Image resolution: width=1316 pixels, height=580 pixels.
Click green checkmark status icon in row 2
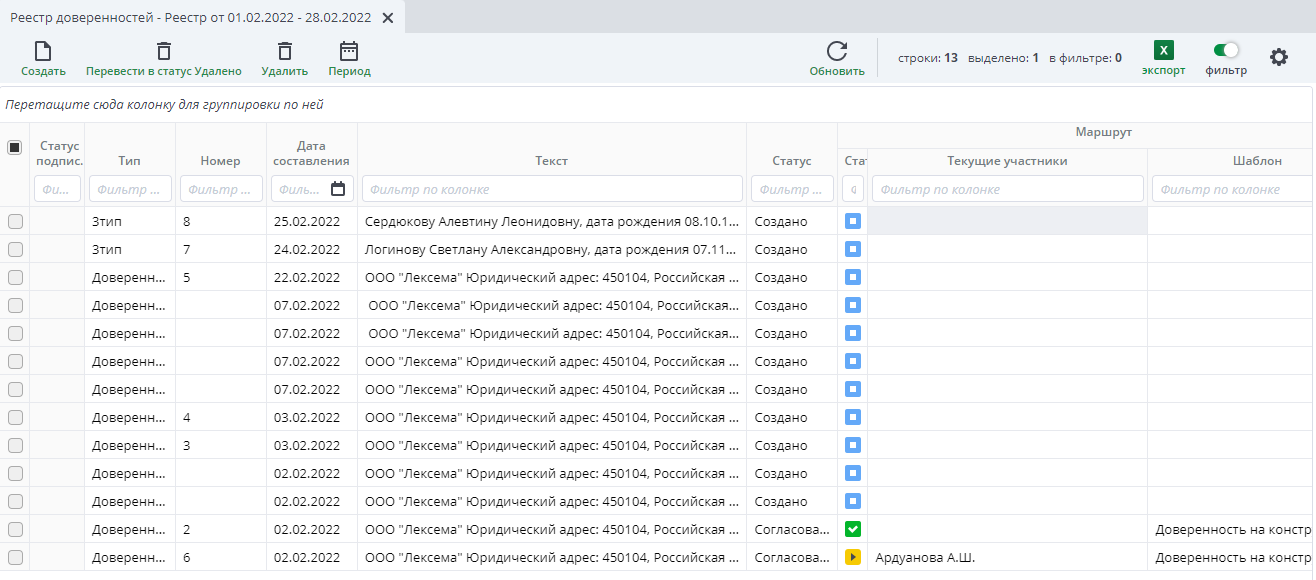[x=853, y=529]
